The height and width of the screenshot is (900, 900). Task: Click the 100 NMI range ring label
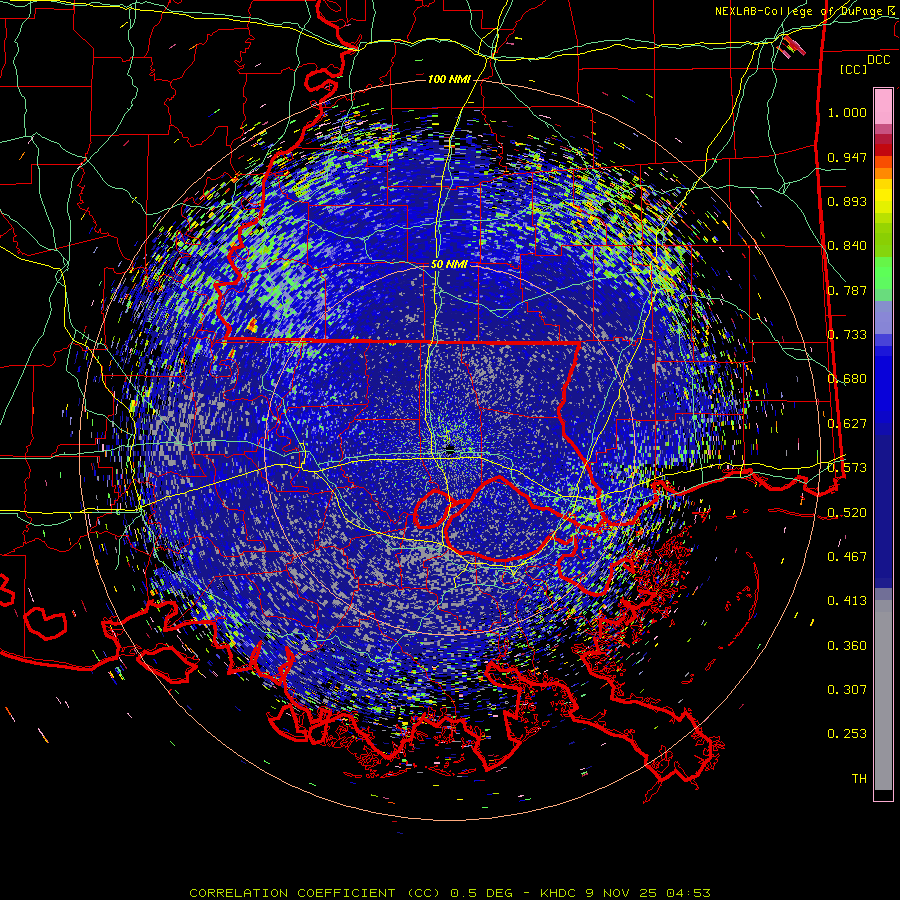point(449,79)
